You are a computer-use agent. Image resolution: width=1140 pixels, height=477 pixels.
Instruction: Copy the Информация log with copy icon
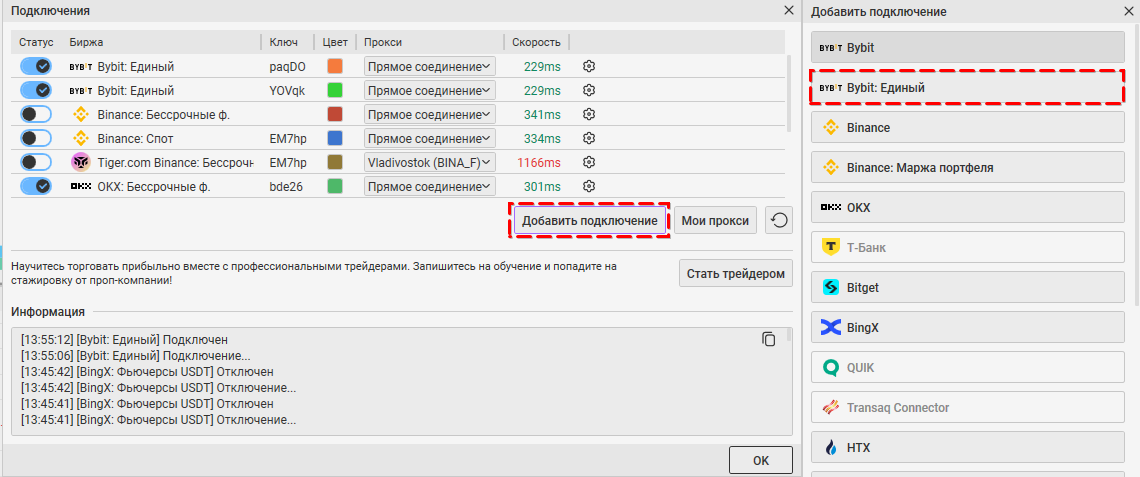[x=768, y=339]
